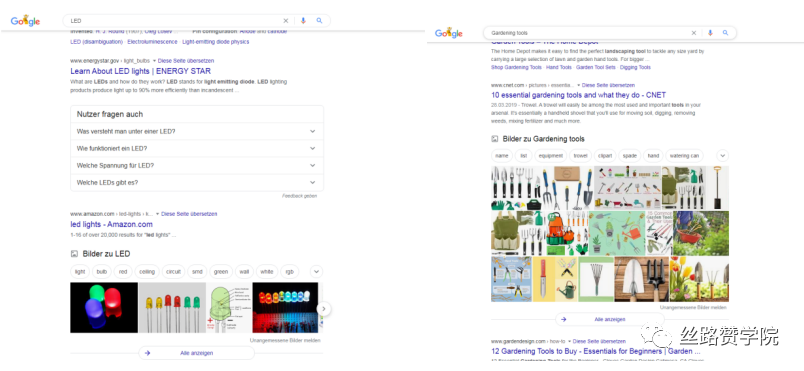Clear the Gardening tools query with X
The height and width of the screenshot is (371, 804).
pos(694,33)
